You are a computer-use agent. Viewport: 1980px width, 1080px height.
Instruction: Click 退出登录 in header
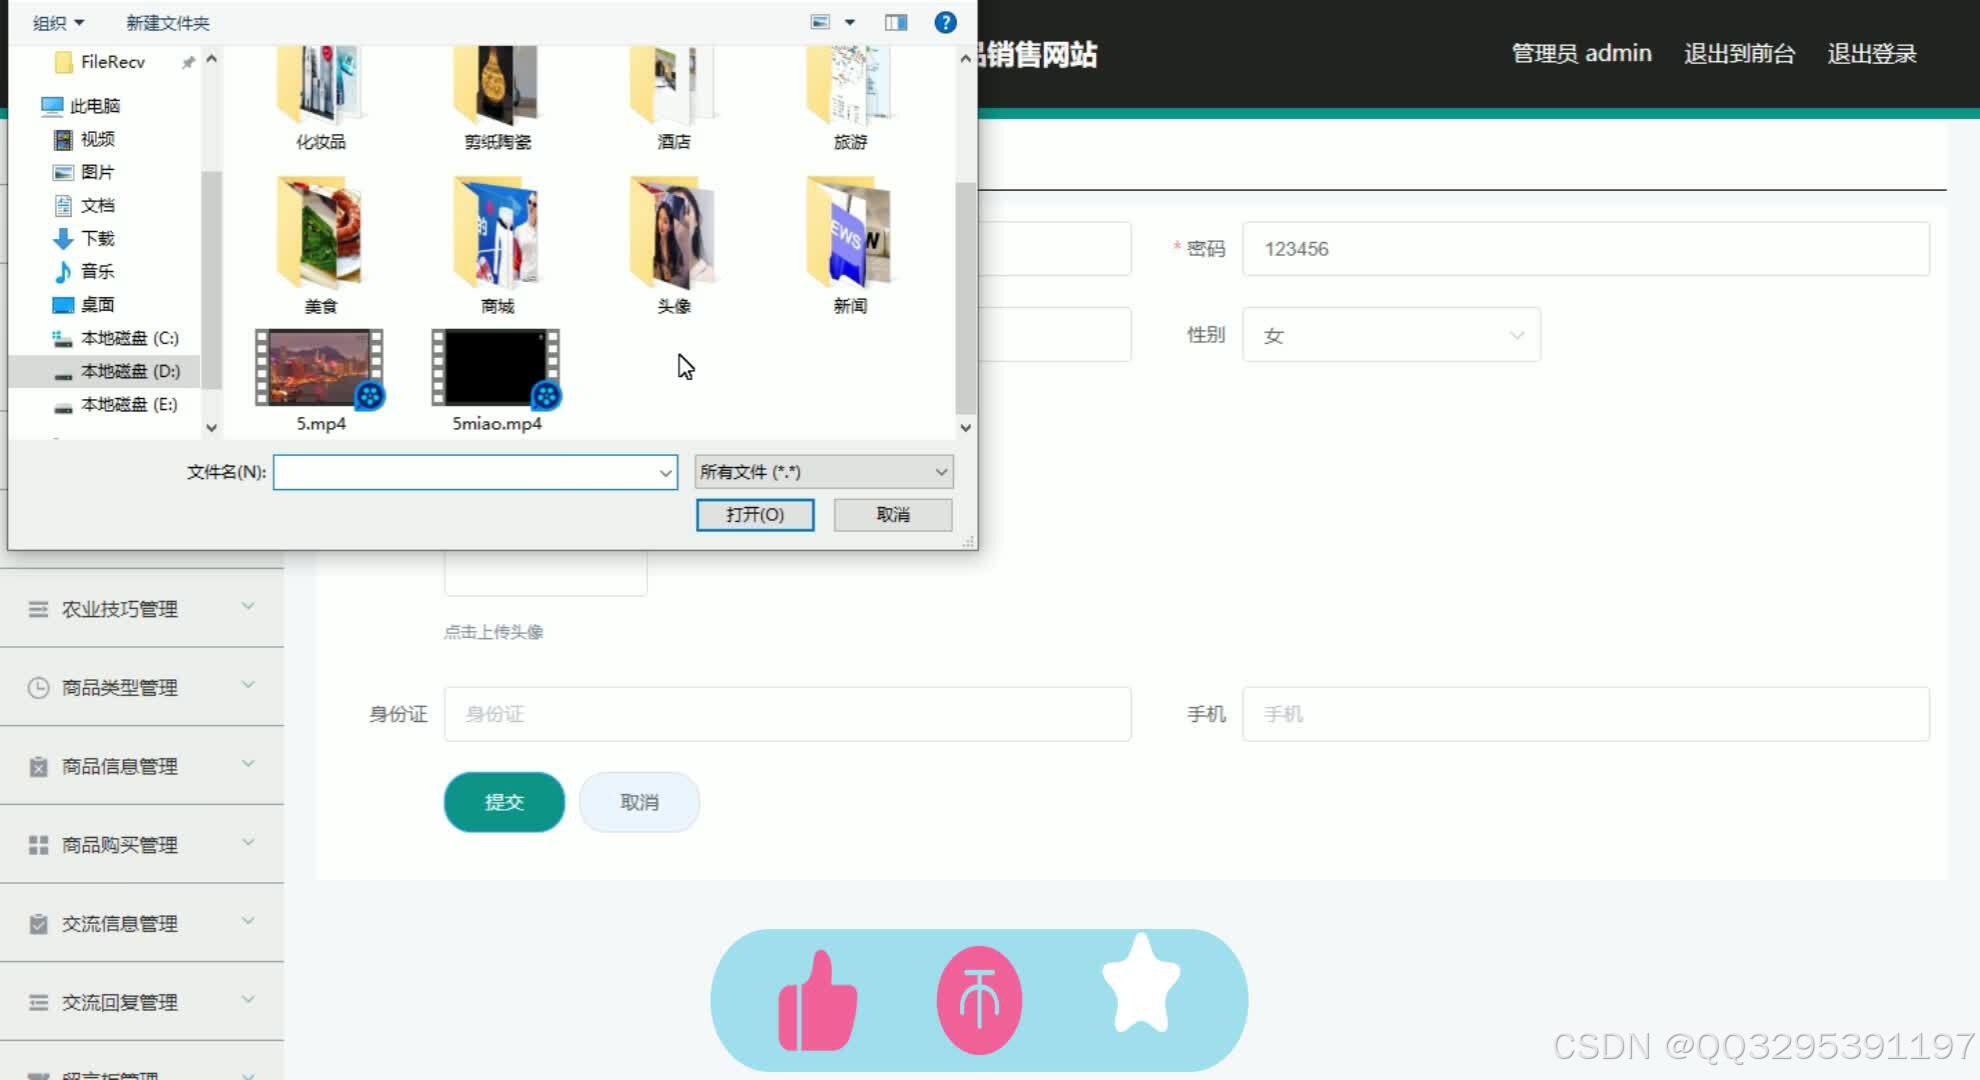point(1872,53)
